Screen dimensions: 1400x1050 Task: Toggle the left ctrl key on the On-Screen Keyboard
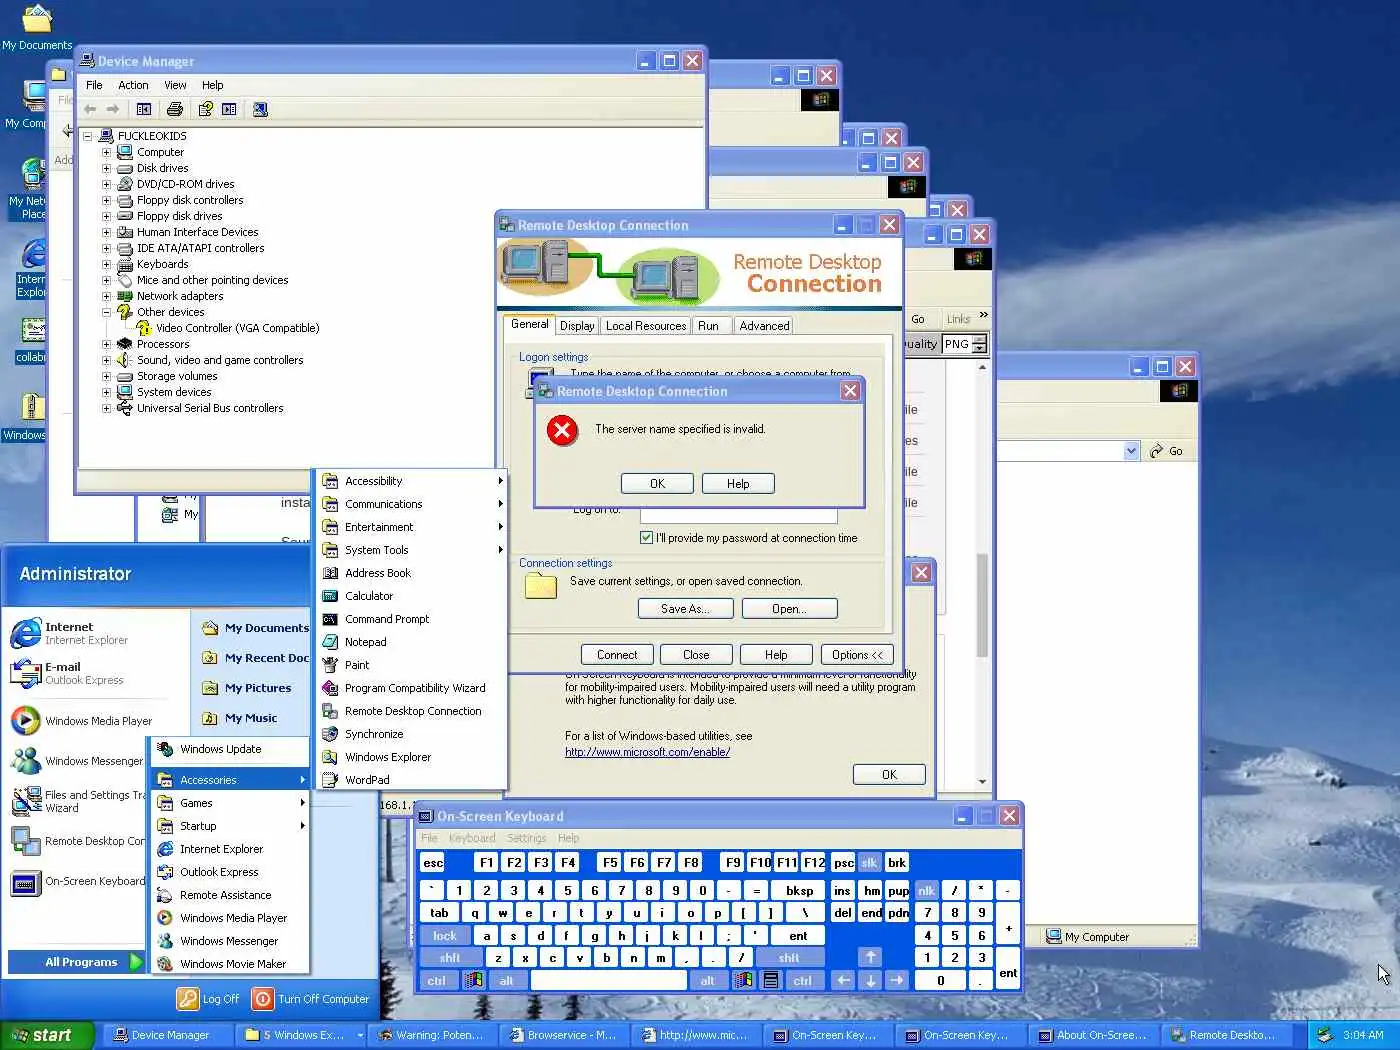[x=437, y=981]
